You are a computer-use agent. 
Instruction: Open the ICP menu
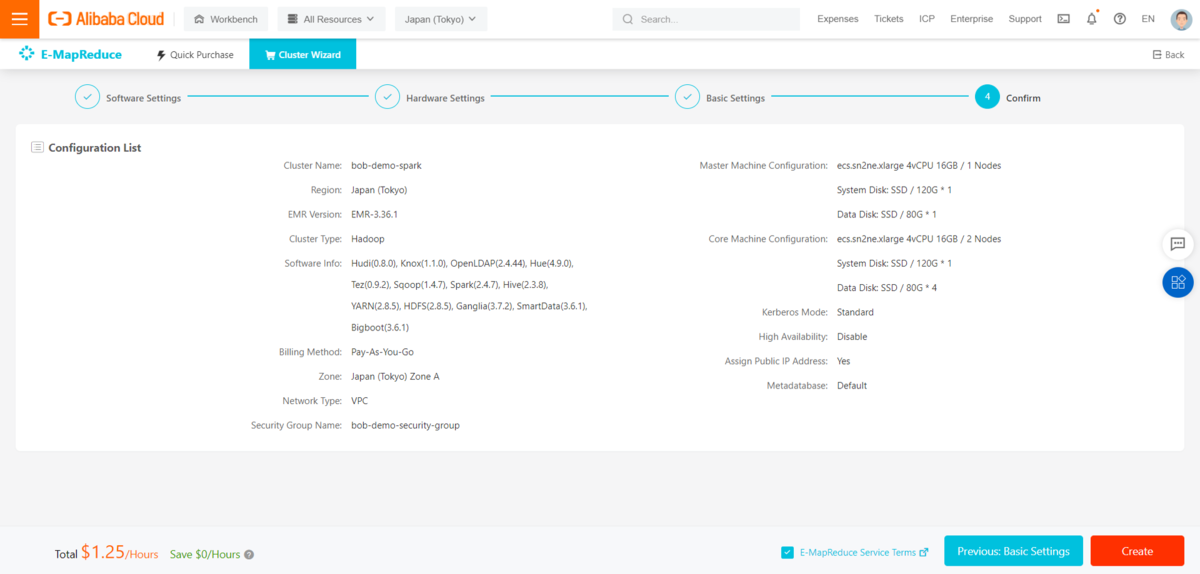927,19
